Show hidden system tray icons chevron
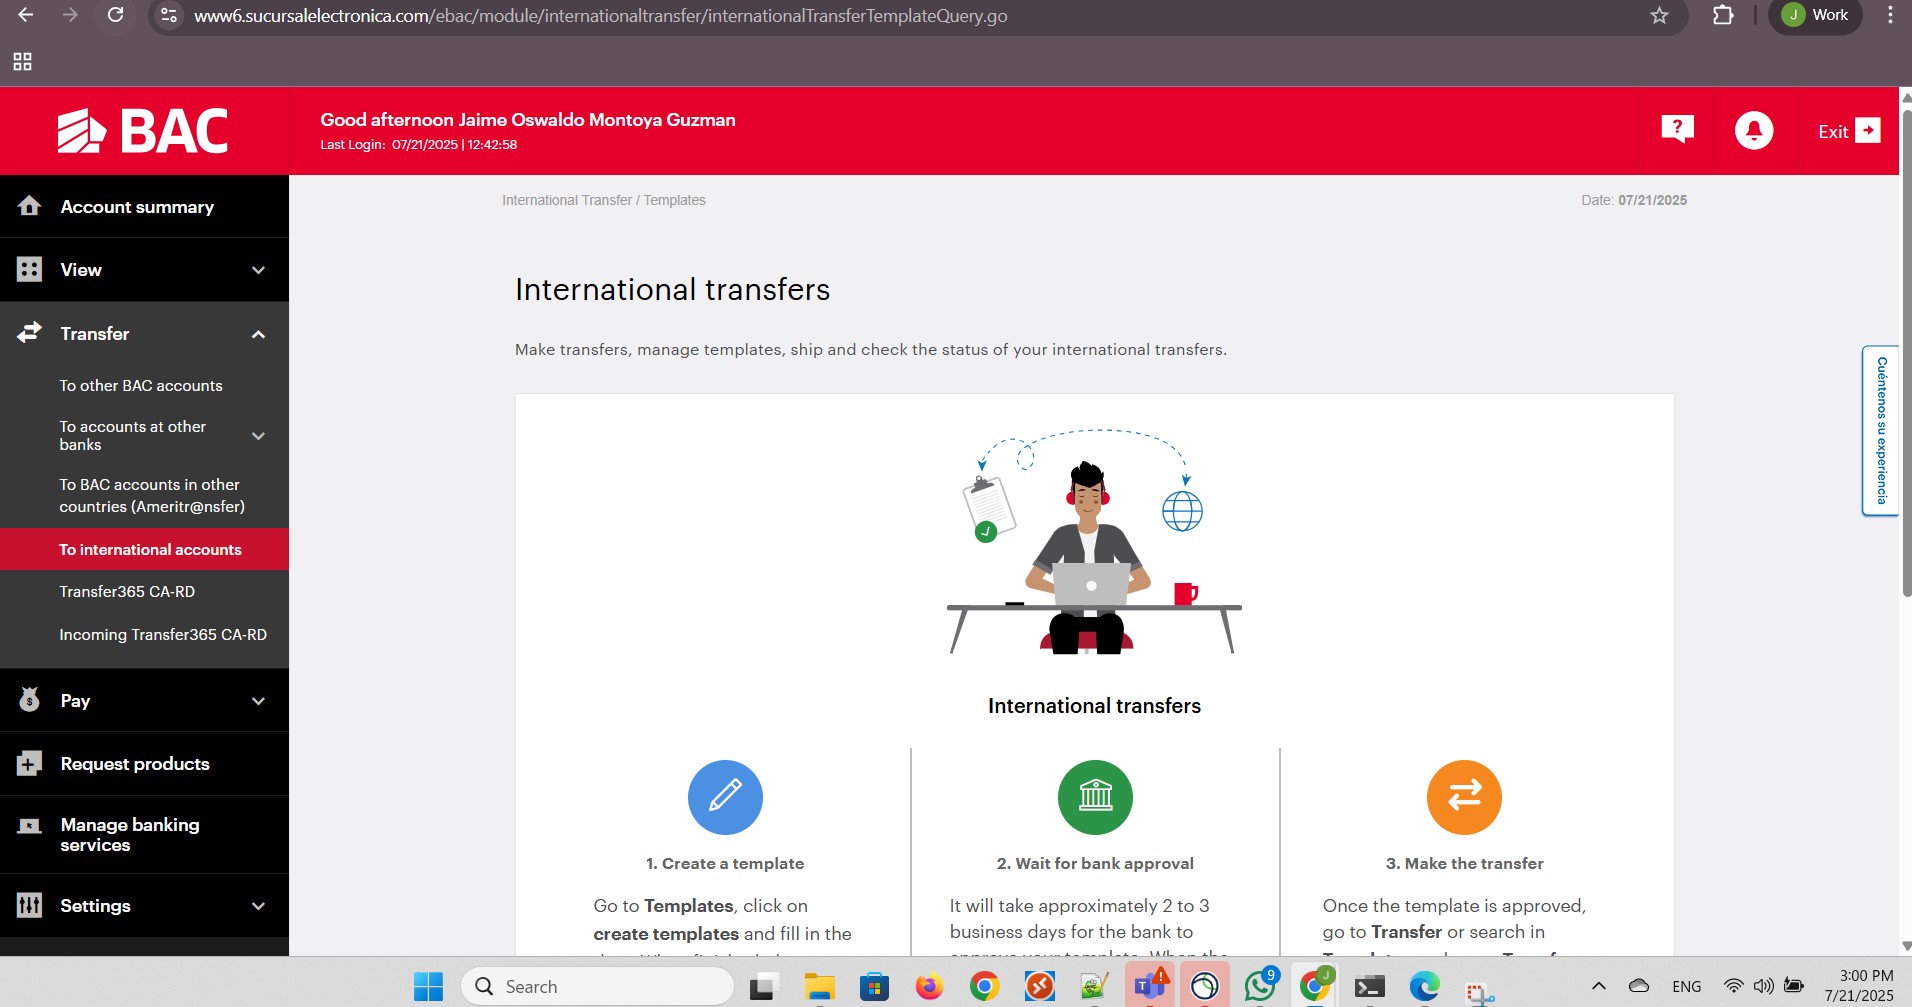The width and height of the screenshot is (1912, 1007). pyautogui.click(x=1599, y=986)
